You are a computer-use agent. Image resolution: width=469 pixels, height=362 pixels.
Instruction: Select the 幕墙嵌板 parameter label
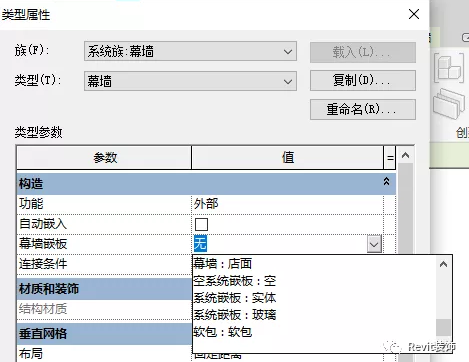[43, 244]
